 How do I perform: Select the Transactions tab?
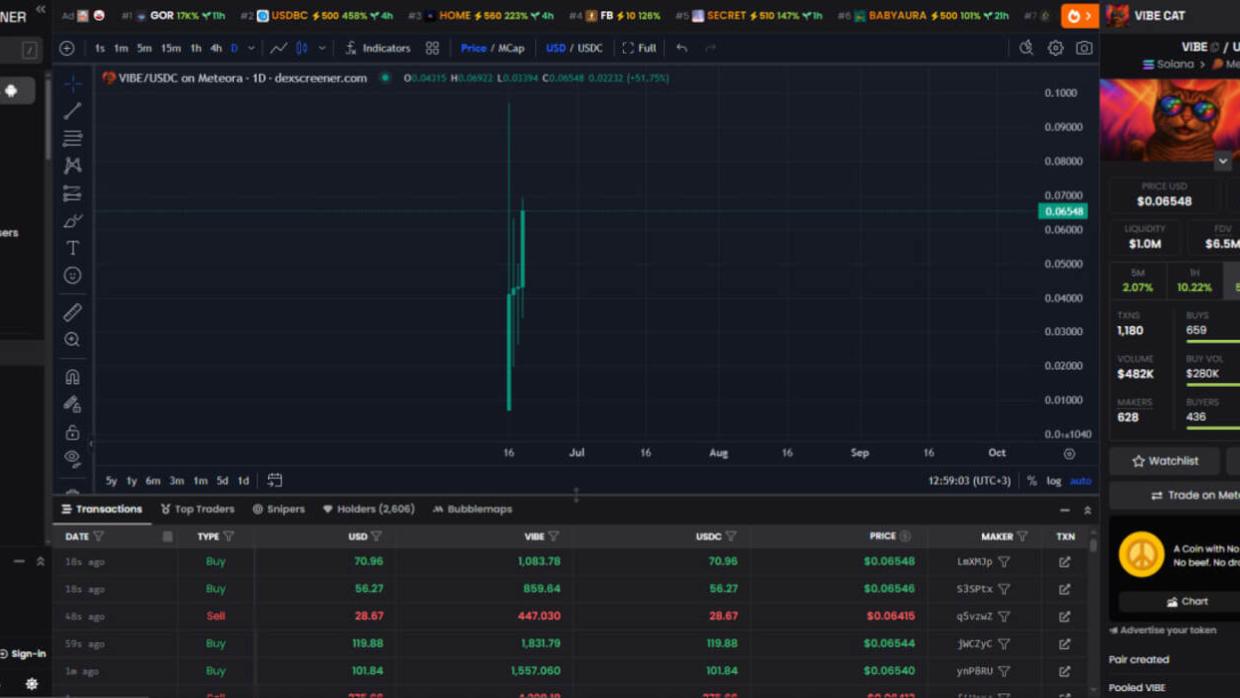(x=101, y=509)
